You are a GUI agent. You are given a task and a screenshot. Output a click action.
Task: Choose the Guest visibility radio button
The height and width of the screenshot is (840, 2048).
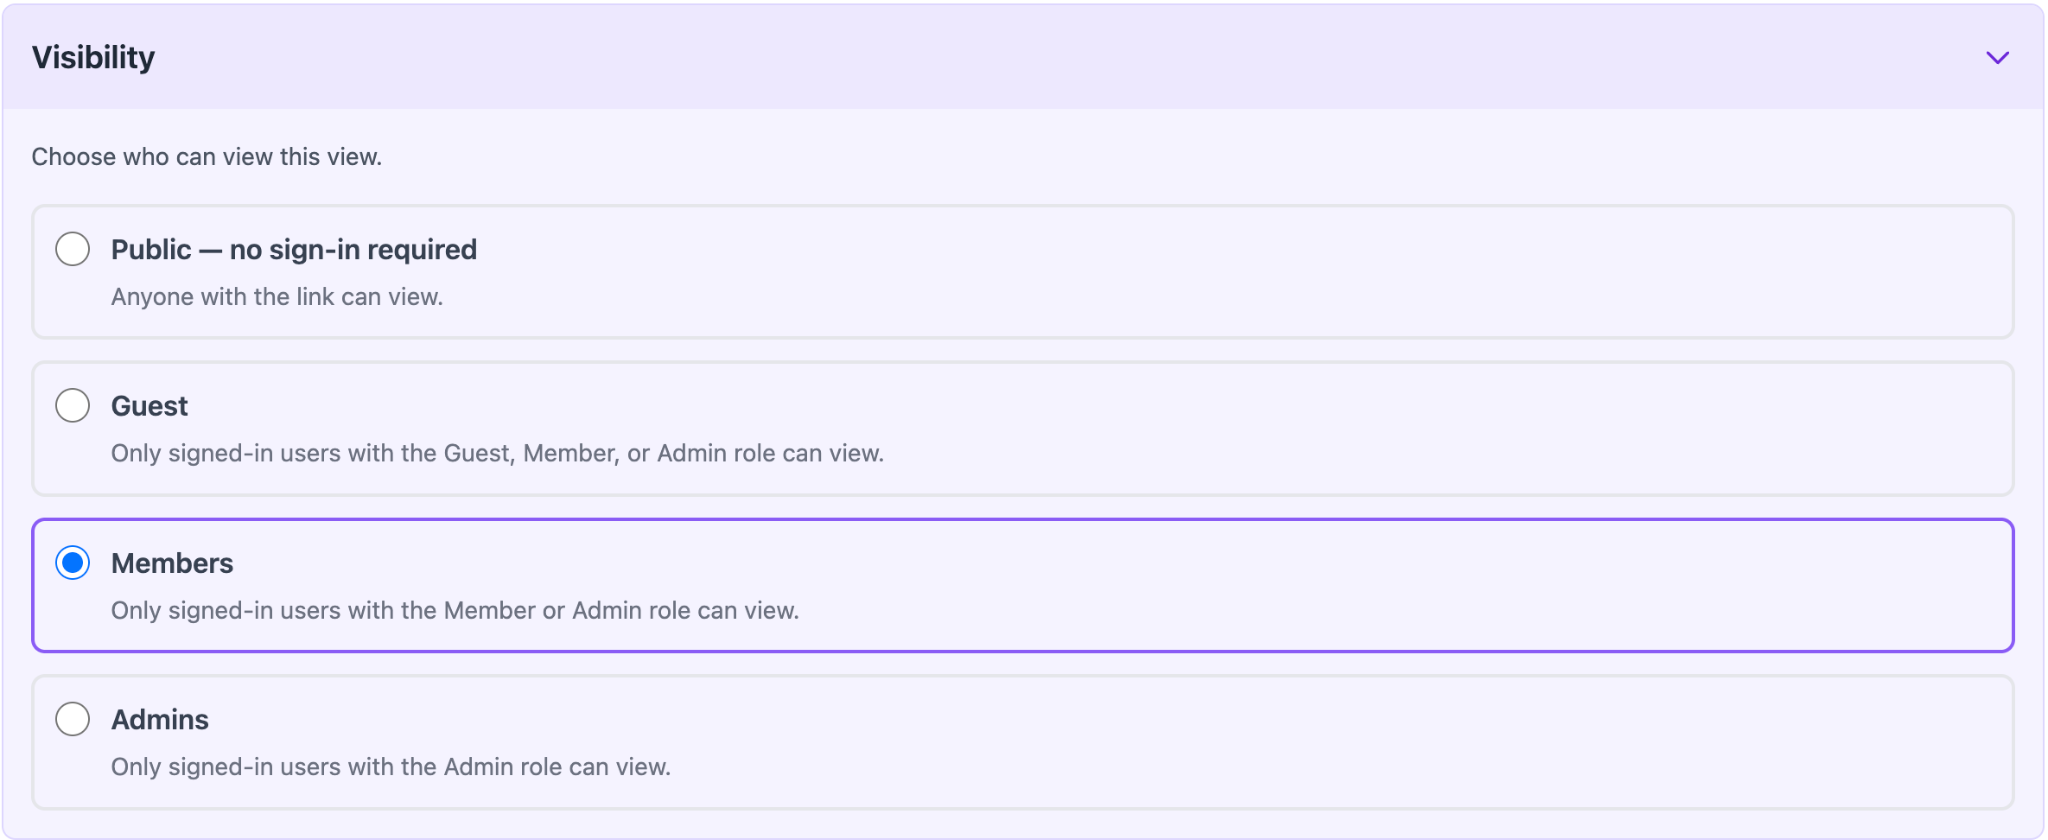coord(72,405)
